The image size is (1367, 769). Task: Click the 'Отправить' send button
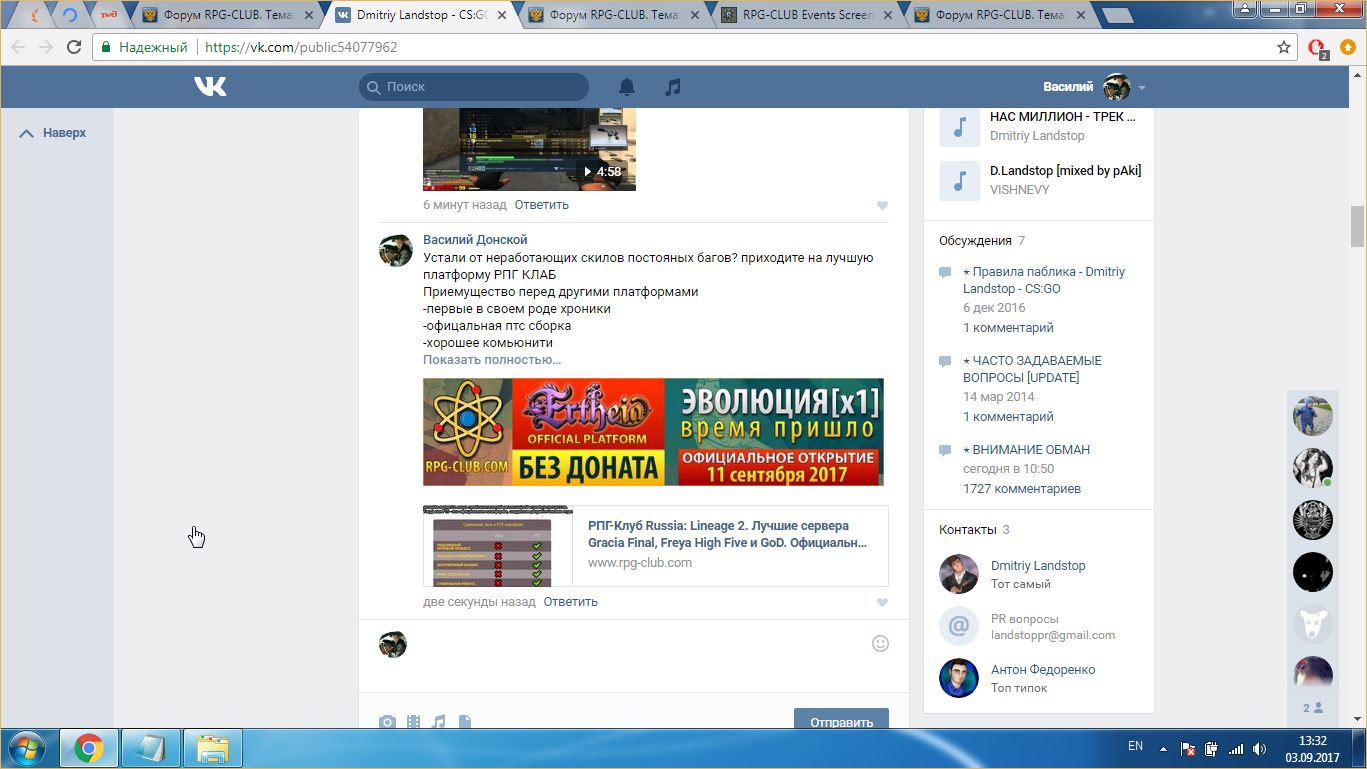pos(840,720)
